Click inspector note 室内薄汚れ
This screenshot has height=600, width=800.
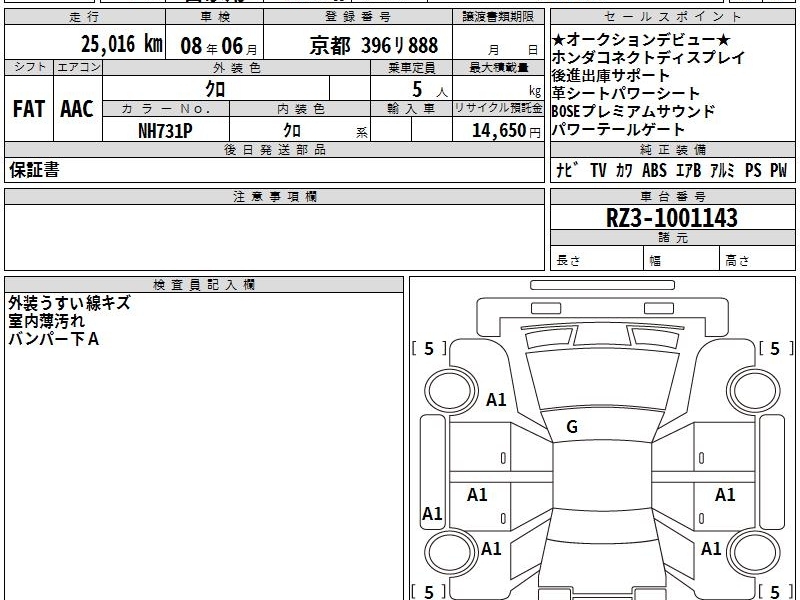pos(46,321)
